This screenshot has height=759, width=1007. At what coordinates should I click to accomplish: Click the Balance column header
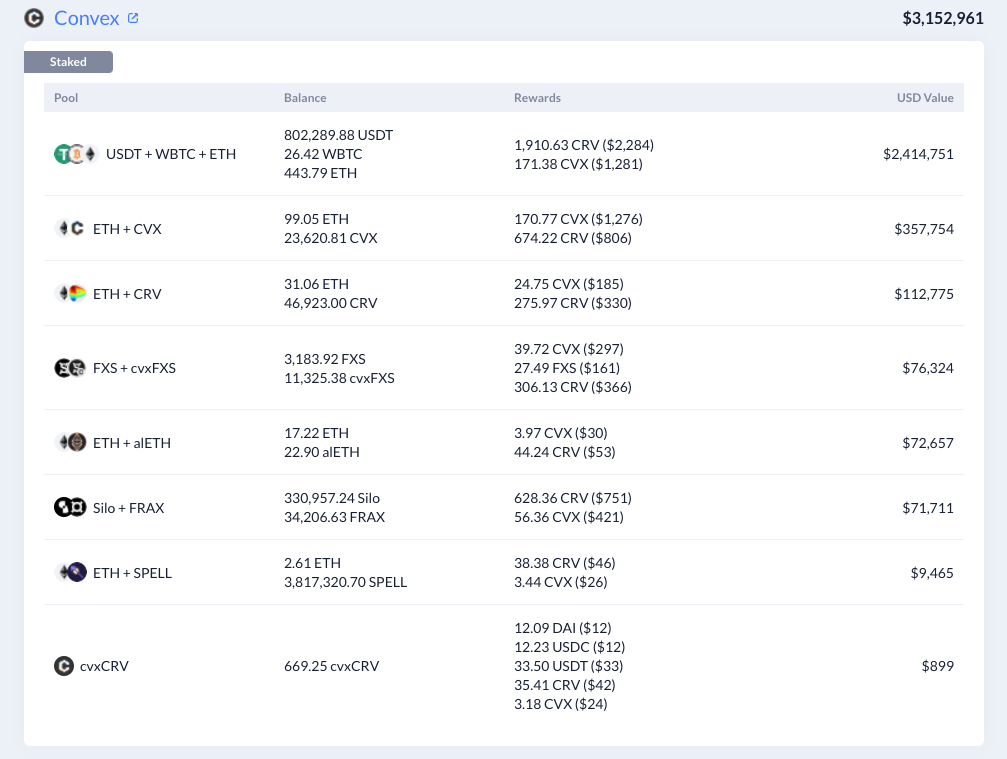pos(305,98)
